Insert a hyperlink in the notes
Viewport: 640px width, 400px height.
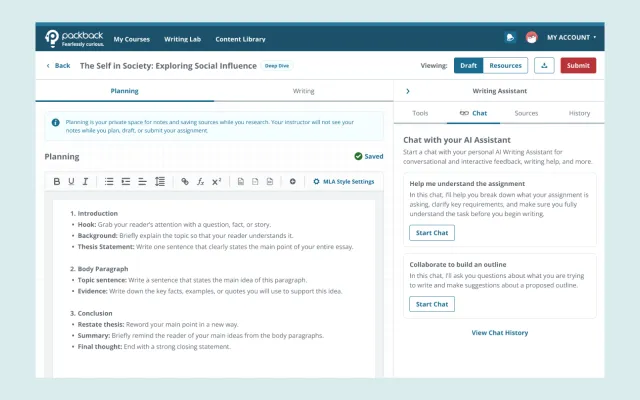[185, 182]
